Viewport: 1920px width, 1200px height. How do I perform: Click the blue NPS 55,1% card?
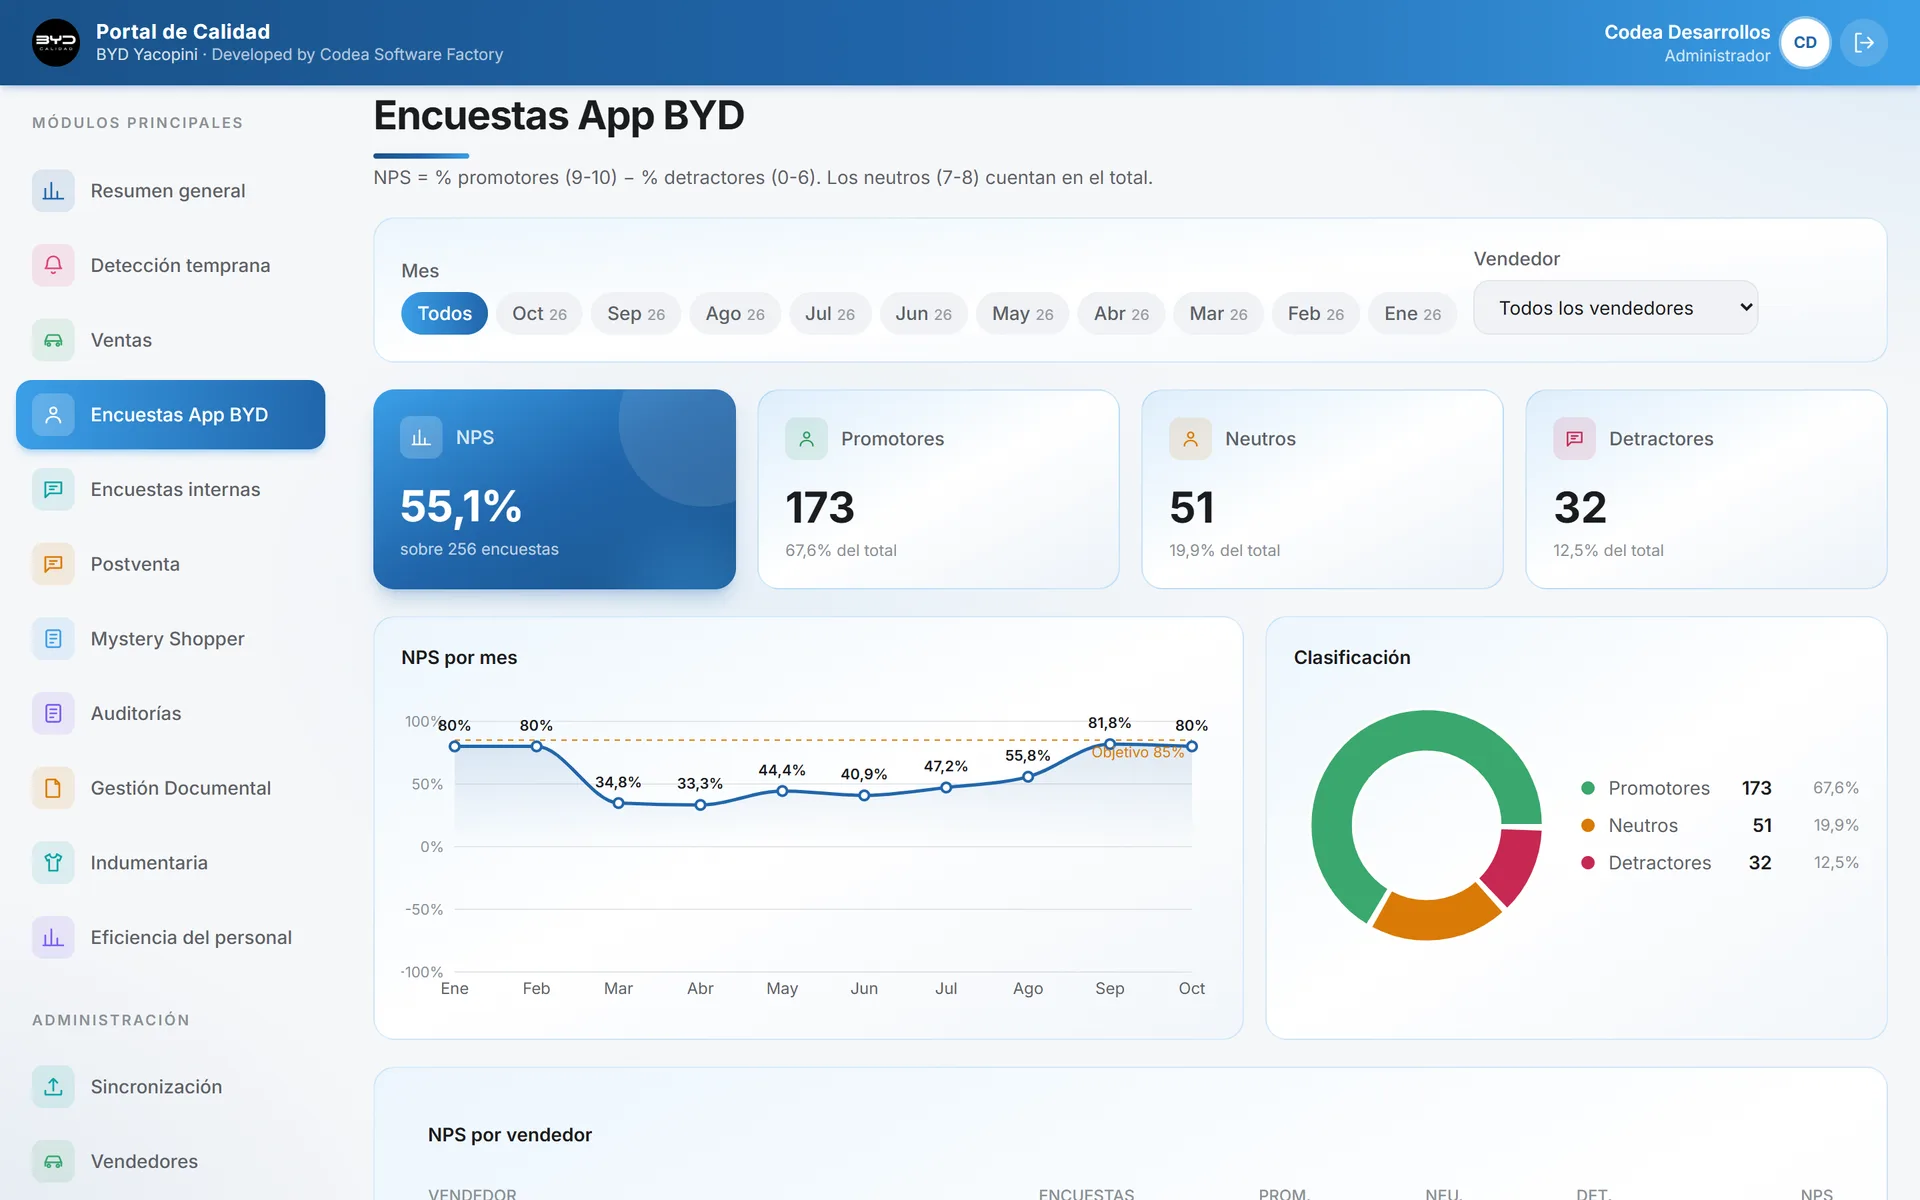[x=554, y=489]
